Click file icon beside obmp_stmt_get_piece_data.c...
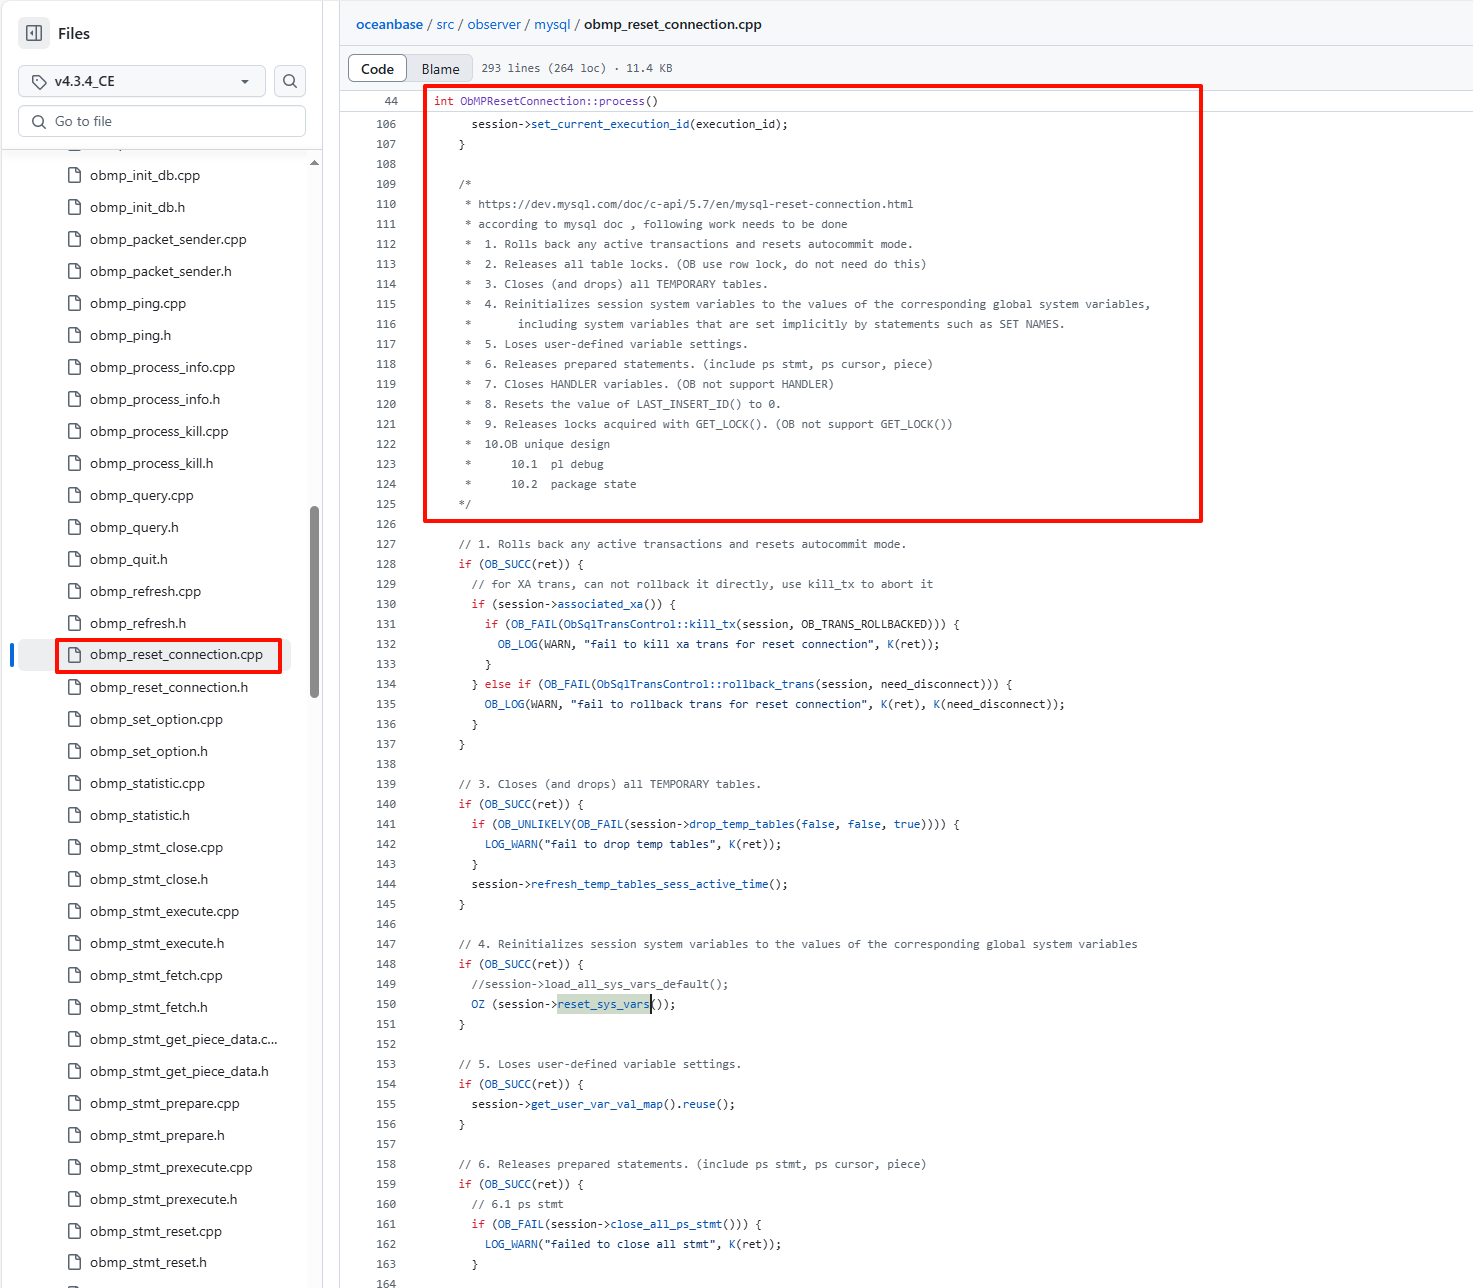 point(74,1039)
